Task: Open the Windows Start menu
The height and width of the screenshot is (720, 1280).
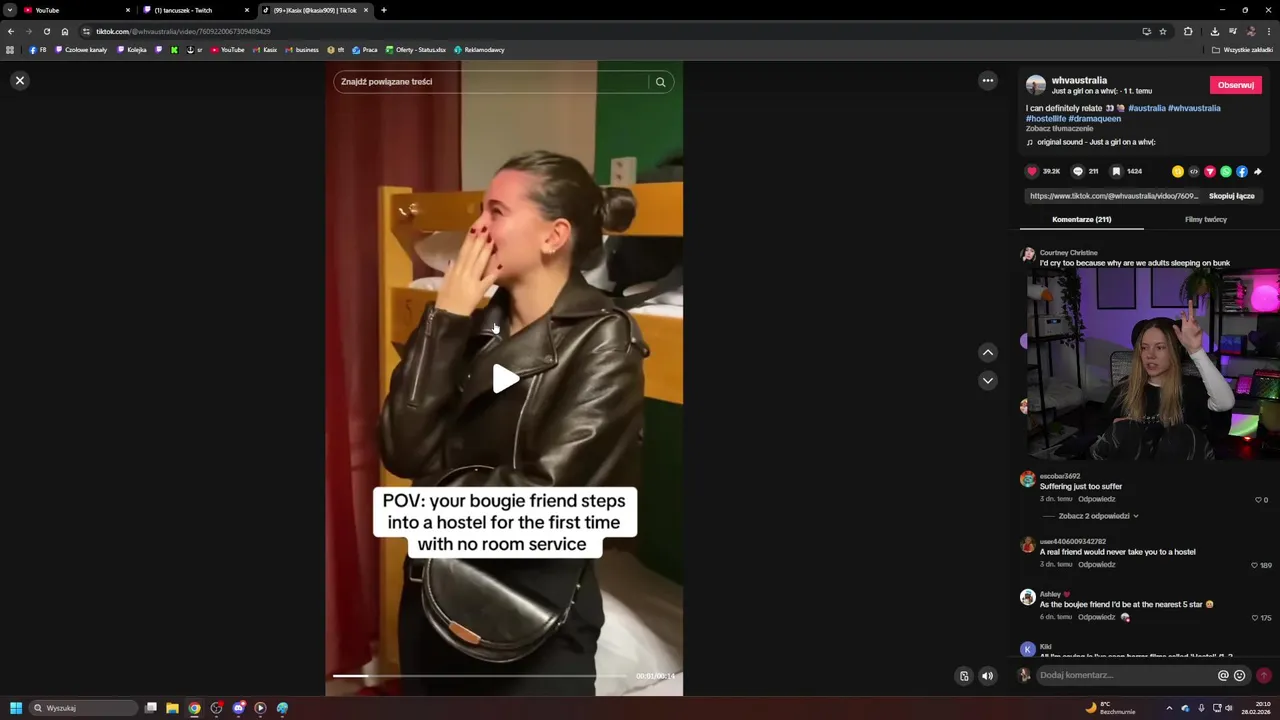Action: coord(16,708)
